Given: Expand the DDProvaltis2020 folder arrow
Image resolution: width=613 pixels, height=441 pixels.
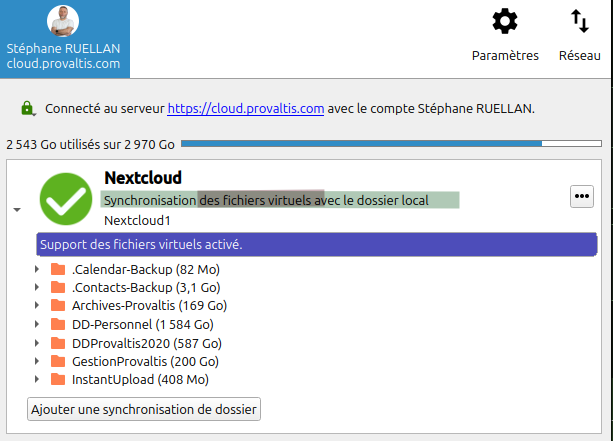Looking at the screenshot, I should click(x=38, y=343).
